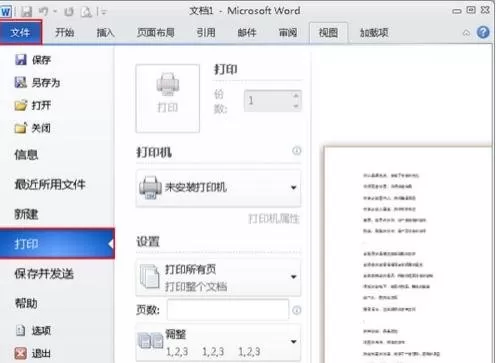Click the floppy disk icon next to 保存
Image resolution: width=496 pixels, height=363 pixels.
(x=21, y=60)
